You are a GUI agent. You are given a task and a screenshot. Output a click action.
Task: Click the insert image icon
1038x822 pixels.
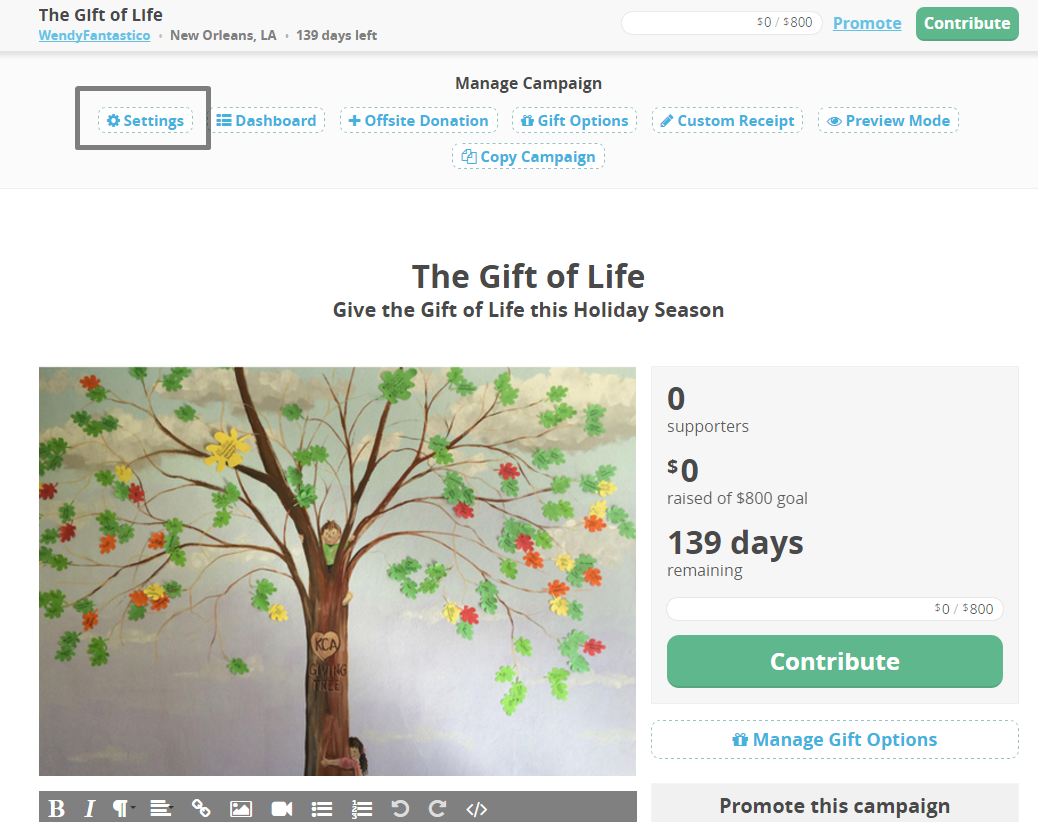click(241, 808)
